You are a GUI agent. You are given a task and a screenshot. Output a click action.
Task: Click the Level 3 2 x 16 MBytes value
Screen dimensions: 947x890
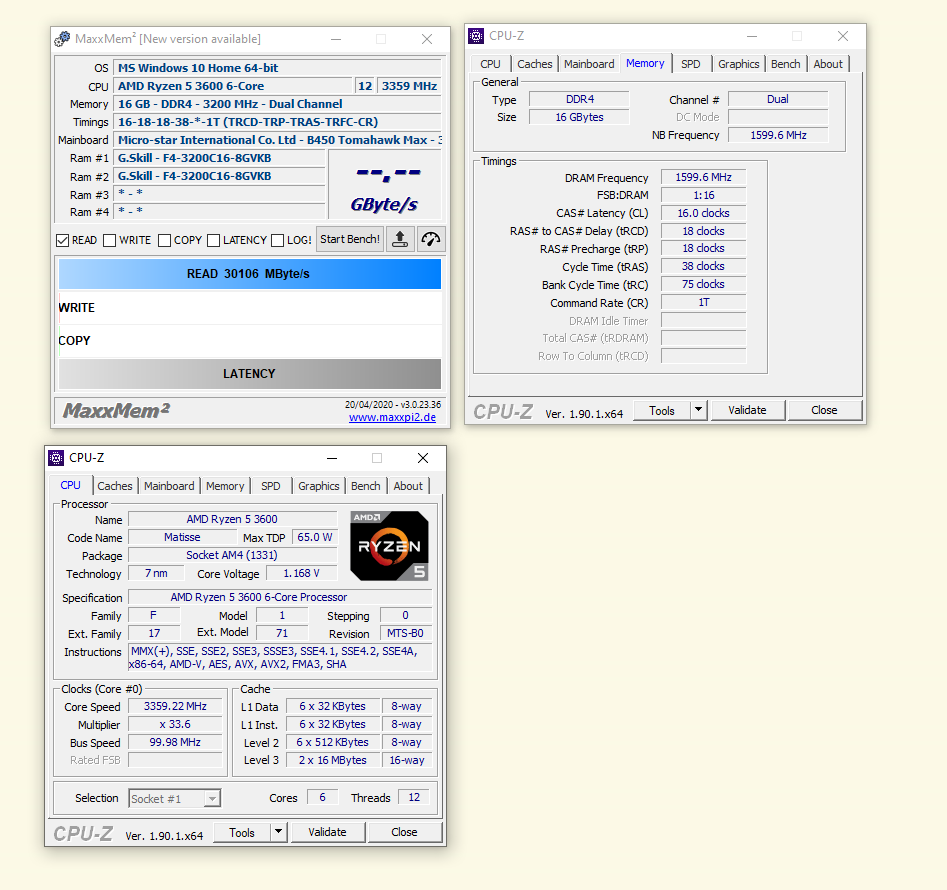333,760
